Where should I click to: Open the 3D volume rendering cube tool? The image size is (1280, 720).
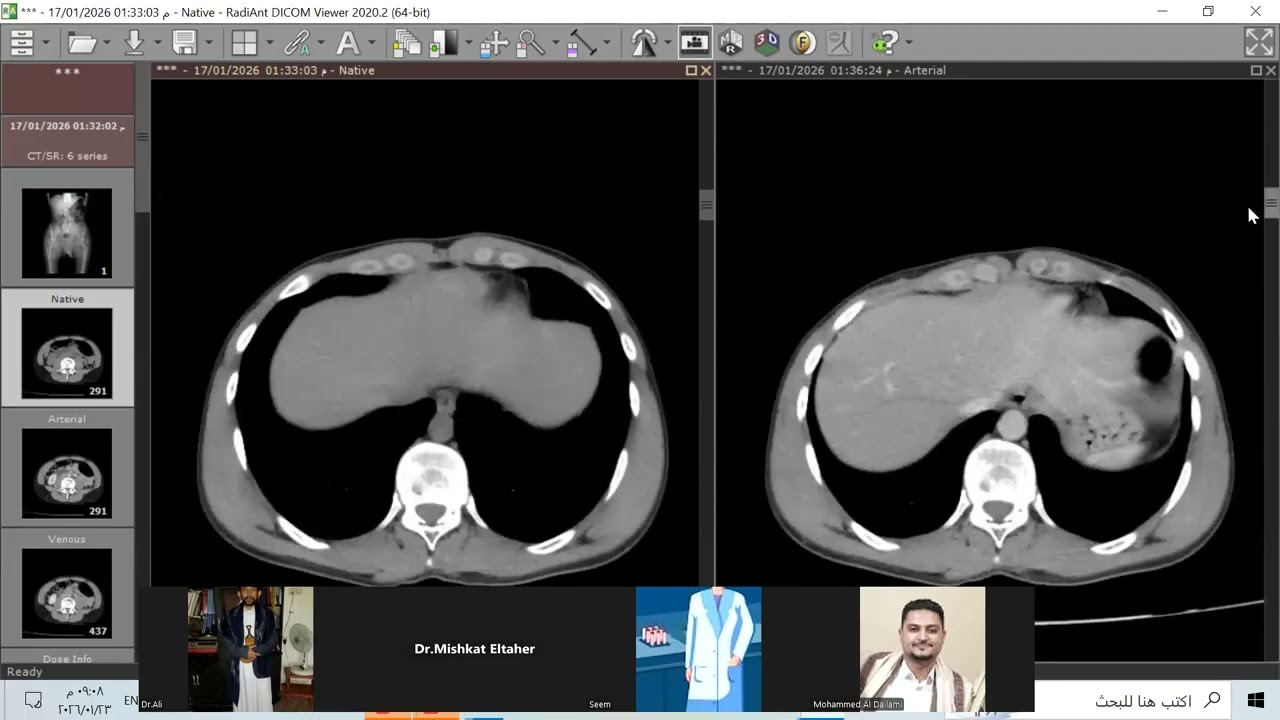coord(767,43)
